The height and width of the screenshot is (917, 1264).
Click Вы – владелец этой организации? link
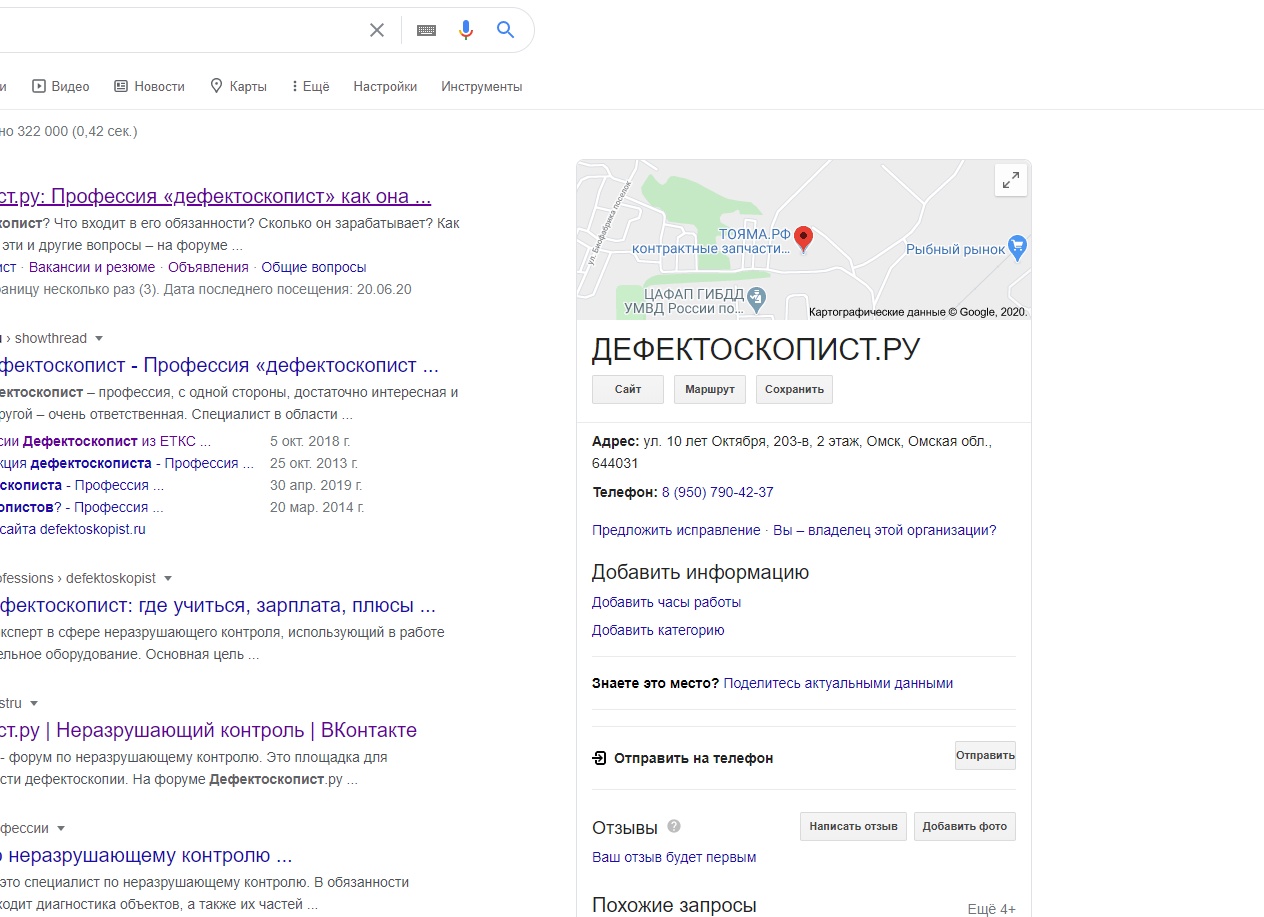885,530
